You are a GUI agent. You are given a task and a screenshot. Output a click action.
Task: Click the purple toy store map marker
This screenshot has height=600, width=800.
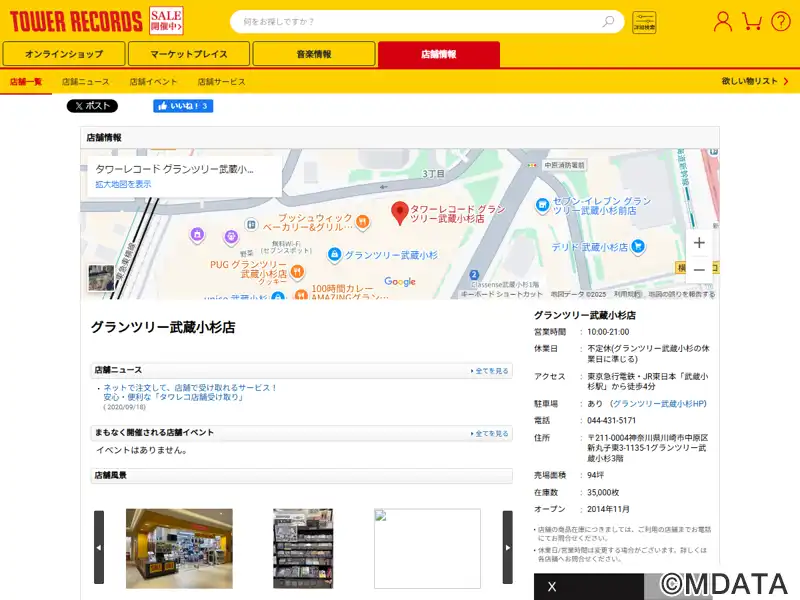click(x=197, y=235)
